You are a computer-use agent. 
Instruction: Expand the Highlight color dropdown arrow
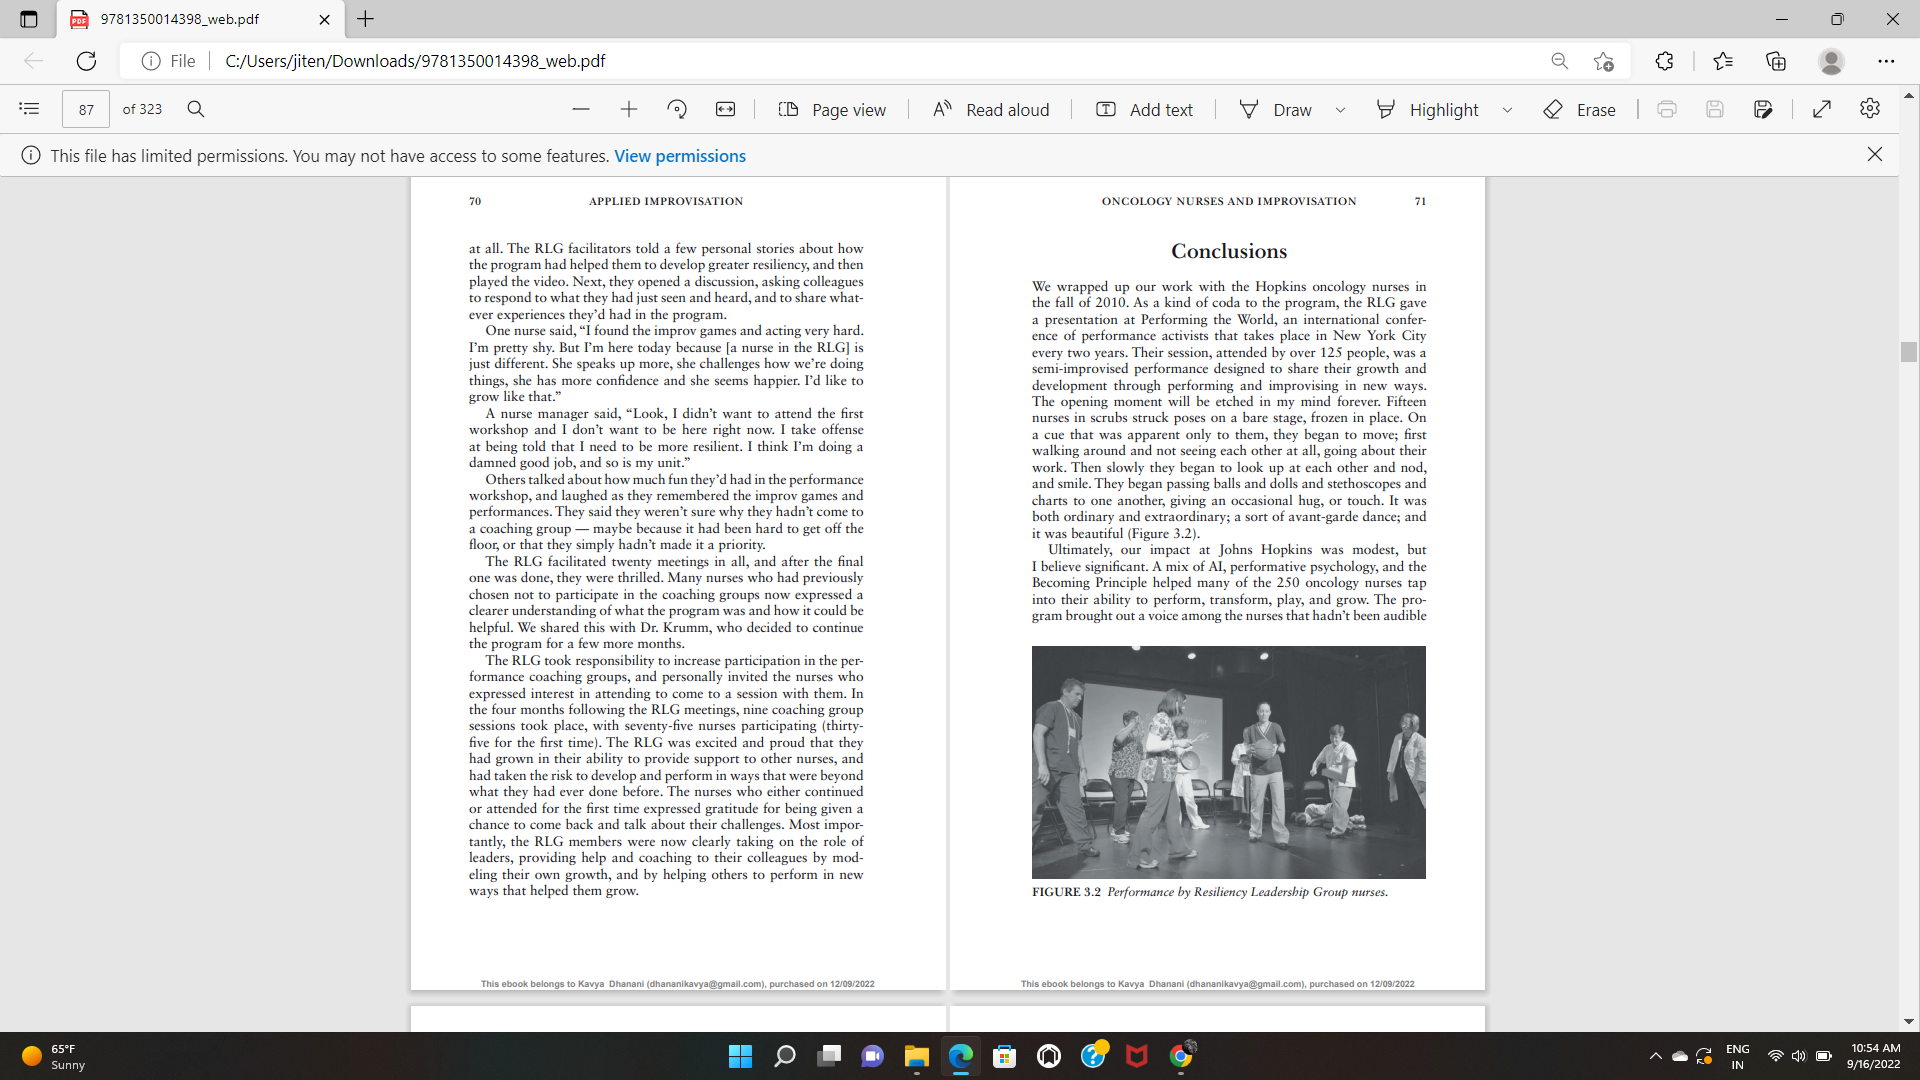[1507, 110]
